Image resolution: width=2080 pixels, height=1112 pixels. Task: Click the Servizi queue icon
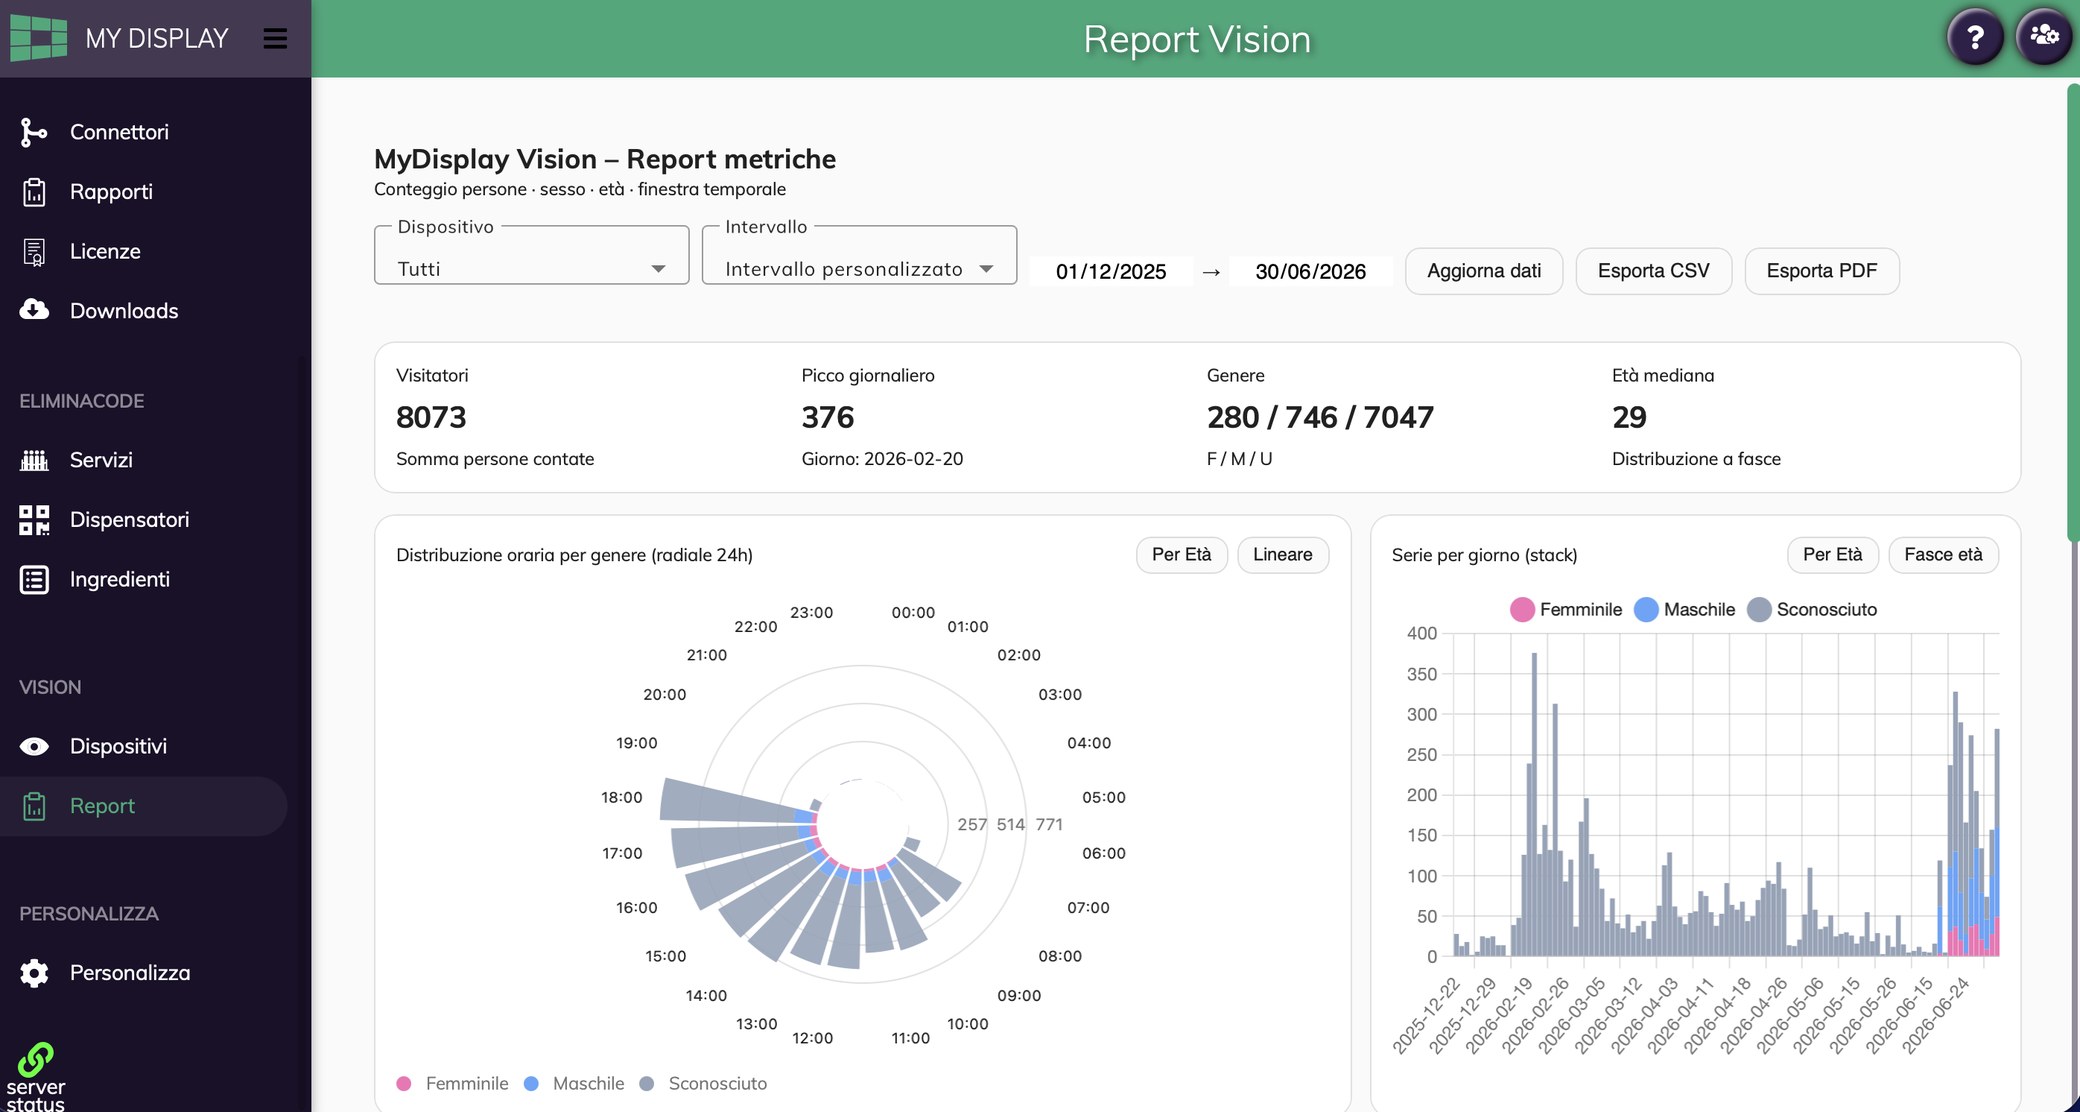tap(34, 460)
